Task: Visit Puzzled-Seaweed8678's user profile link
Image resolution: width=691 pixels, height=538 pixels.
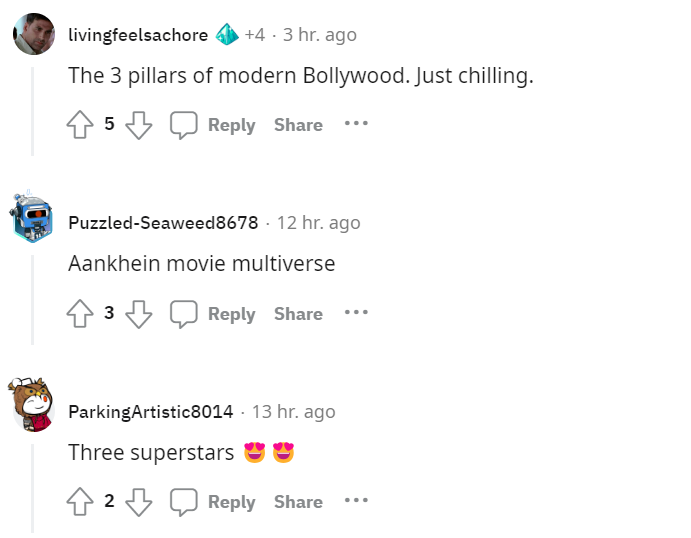Action: pos(163,223)
